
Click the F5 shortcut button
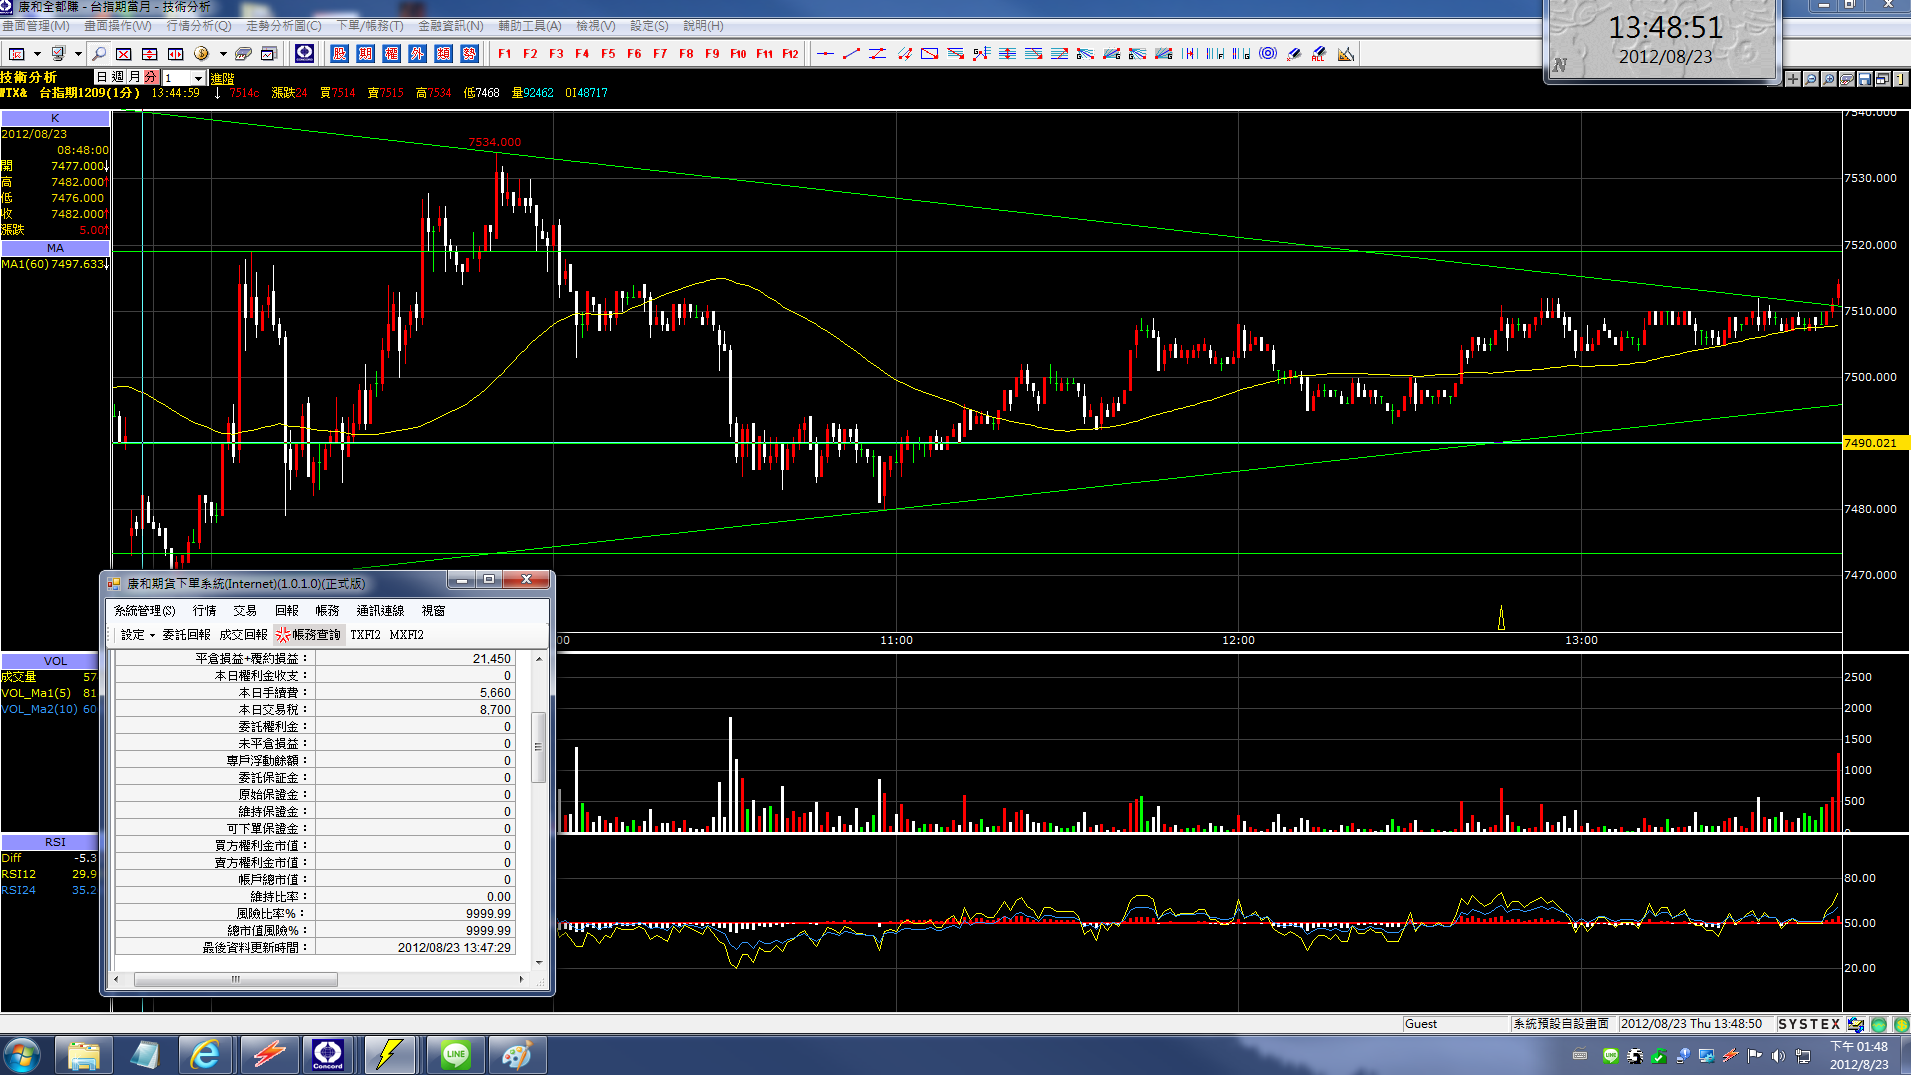click(608, 54)
